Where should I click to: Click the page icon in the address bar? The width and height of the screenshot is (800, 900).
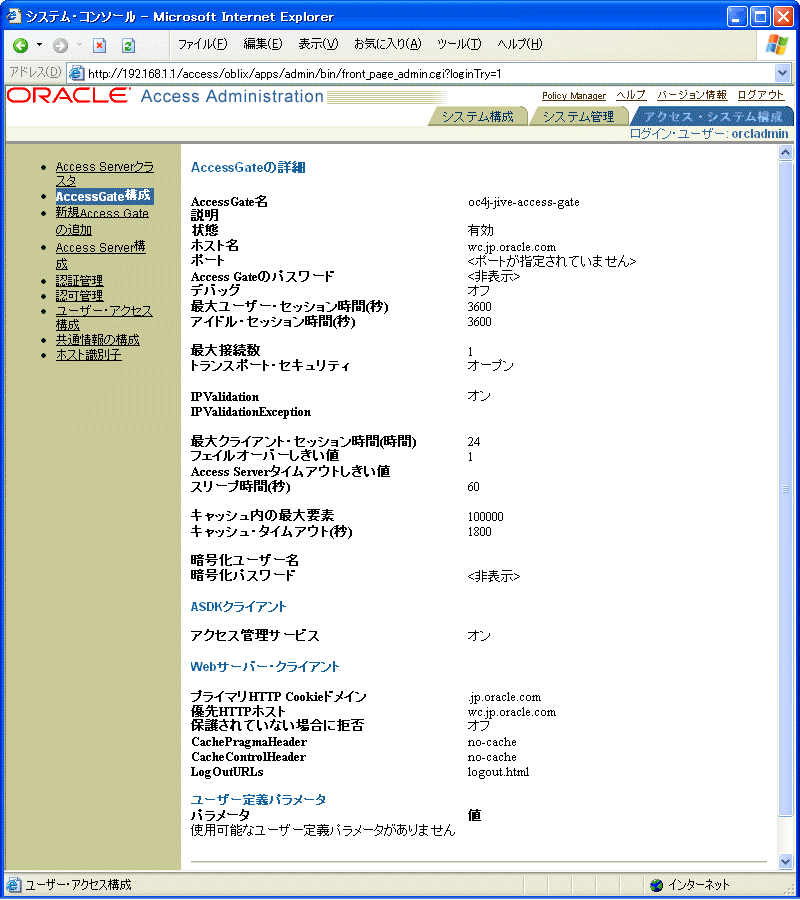tap(76, 73)
